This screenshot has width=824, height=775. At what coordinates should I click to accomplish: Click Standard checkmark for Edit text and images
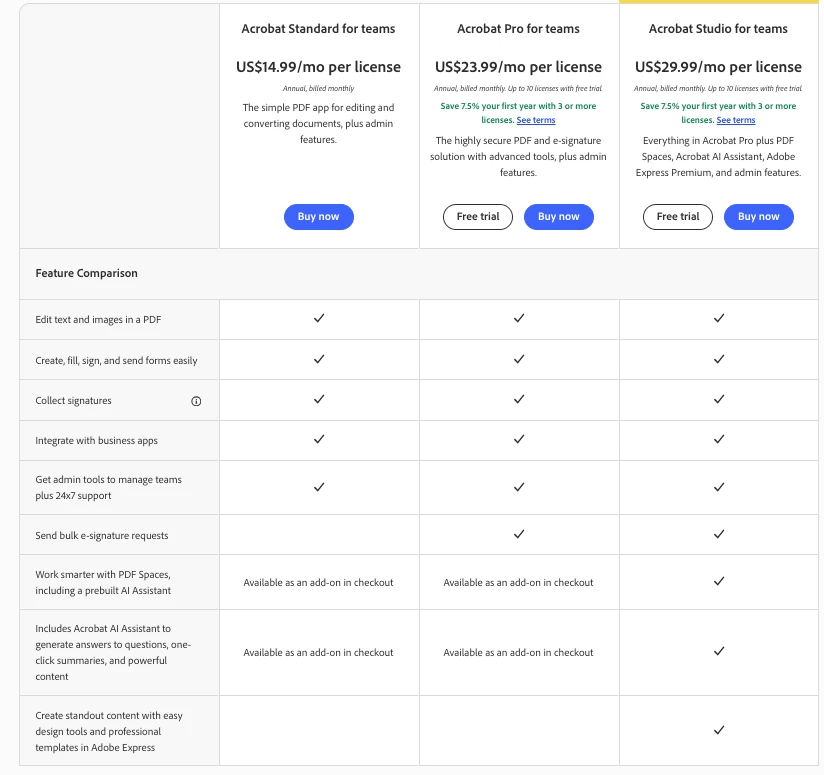(319, 318)
